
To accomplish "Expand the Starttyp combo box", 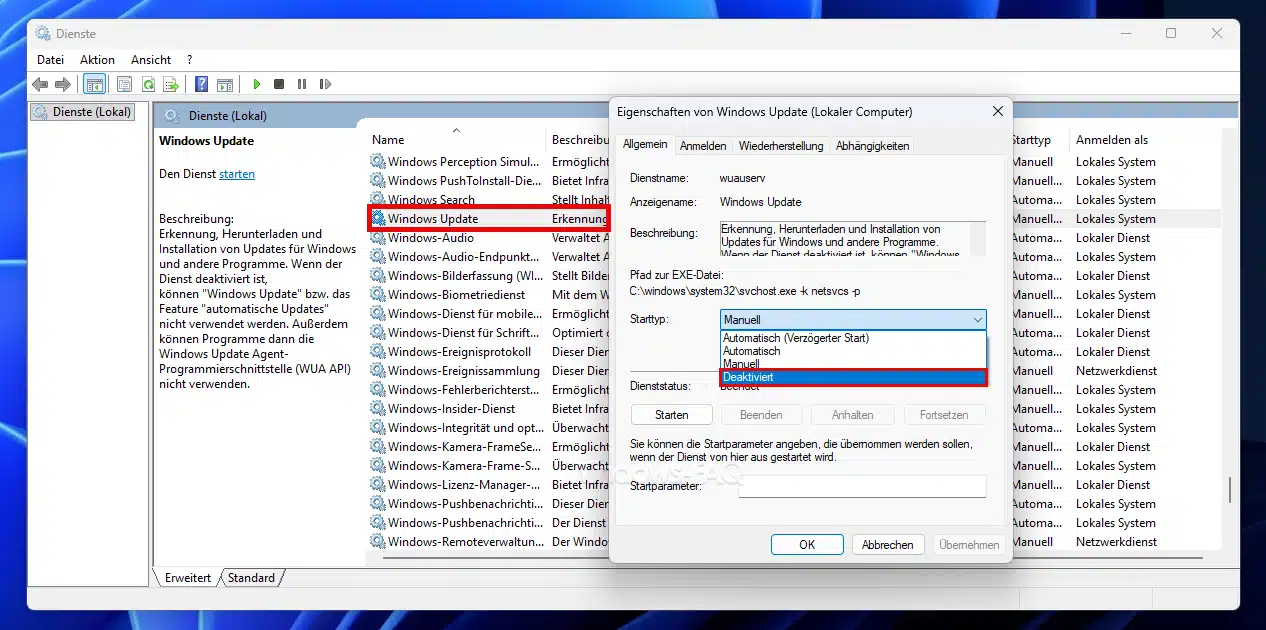I will tap(852, 320).
